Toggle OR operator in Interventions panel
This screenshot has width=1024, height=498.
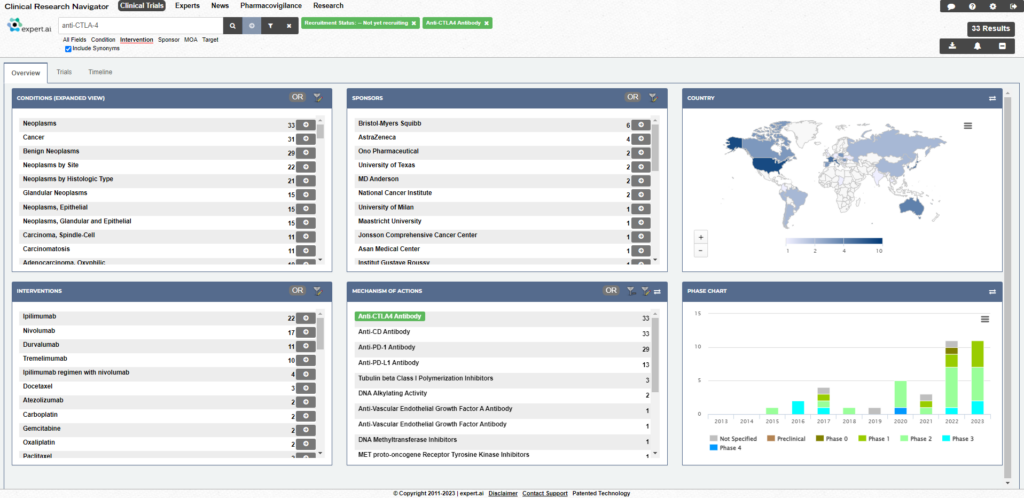pyautogui.click(x=298, y=290)
